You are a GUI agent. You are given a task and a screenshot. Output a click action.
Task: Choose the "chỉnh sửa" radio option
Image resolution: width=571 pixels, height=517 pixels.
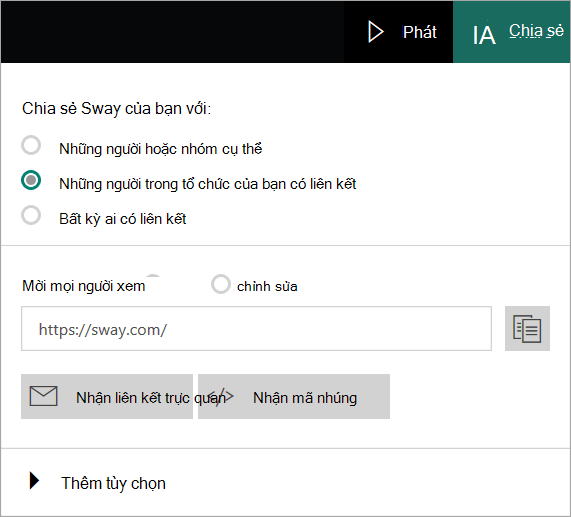point(221,284)
